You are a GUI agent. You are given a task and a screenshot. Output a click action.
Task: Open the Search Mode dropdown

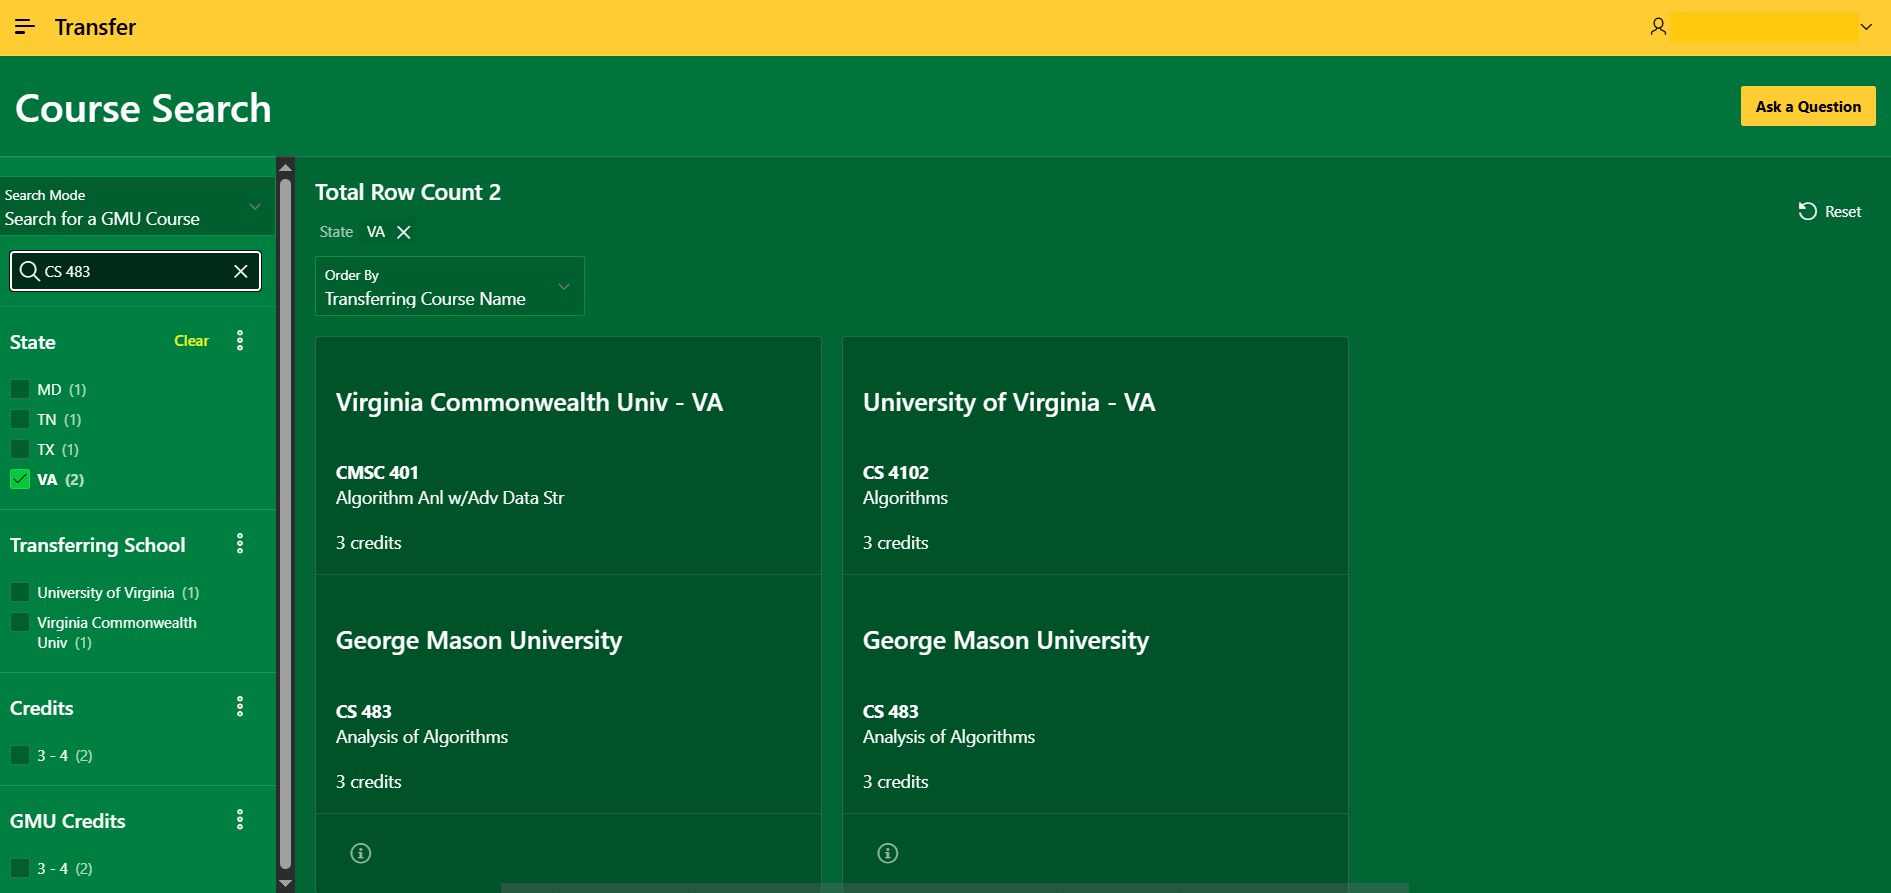tap(136, 207)
